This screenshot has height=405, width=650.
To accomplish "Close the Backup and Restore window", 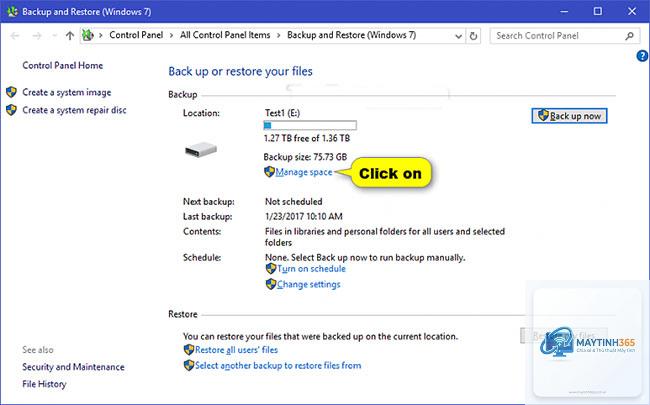I will [x=632, y=12].
